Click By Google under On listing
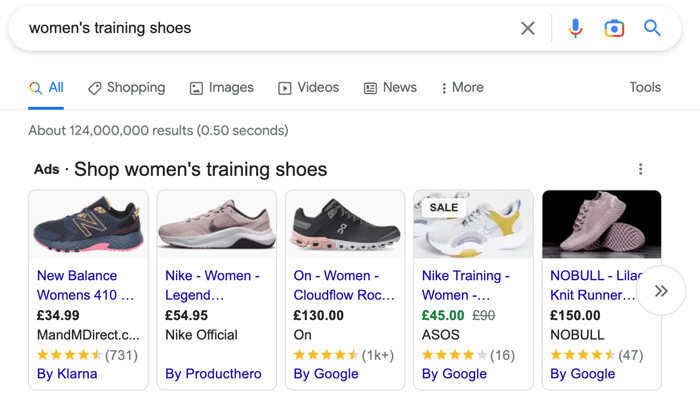 (326, 374)
